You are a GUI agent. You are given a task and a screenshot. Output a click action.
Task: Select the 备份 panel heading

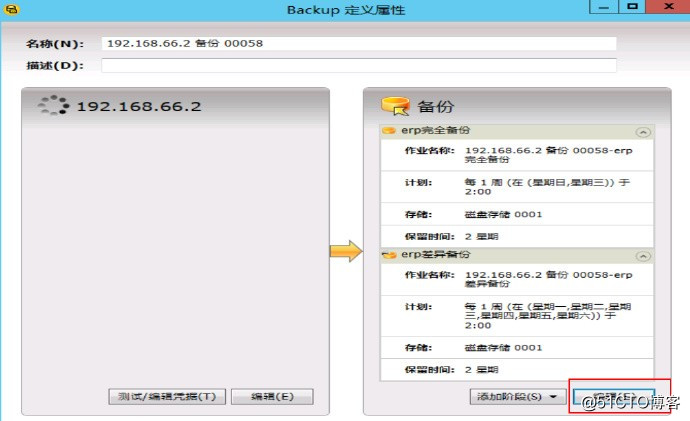pyautogui.click(x=435, y=106)
